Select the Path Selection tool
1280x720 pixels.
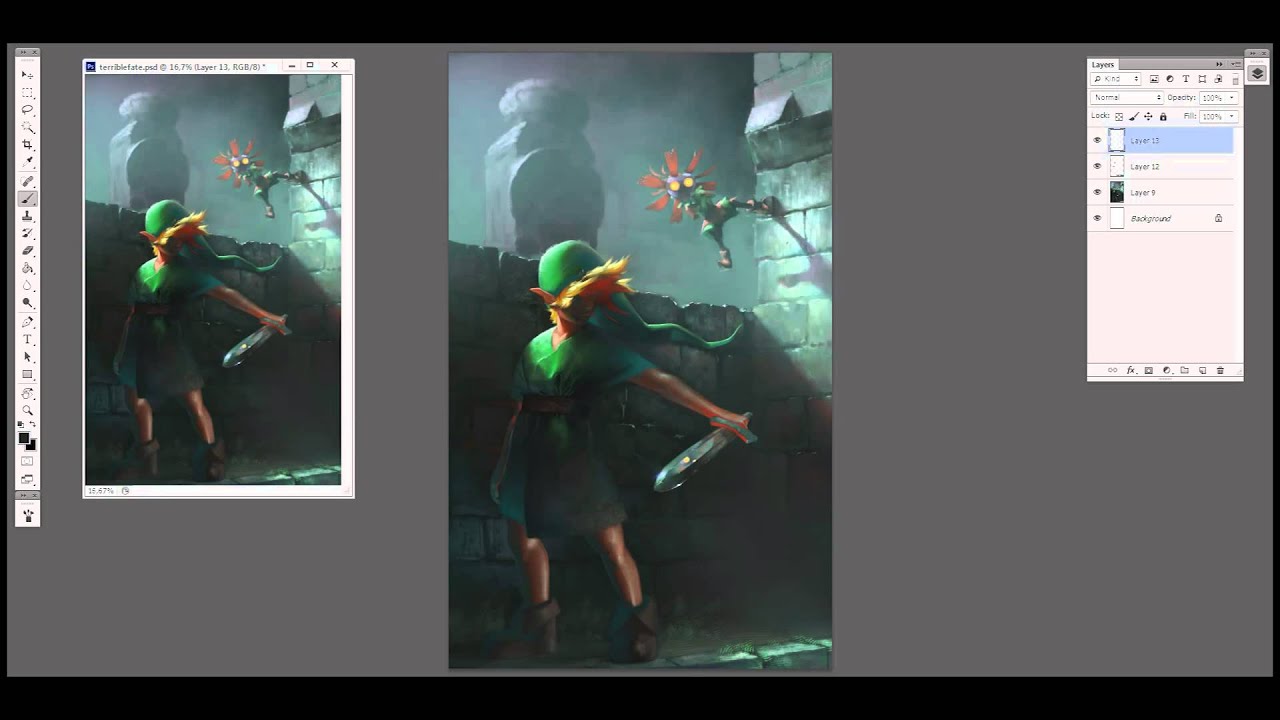[x=28, y=357]
